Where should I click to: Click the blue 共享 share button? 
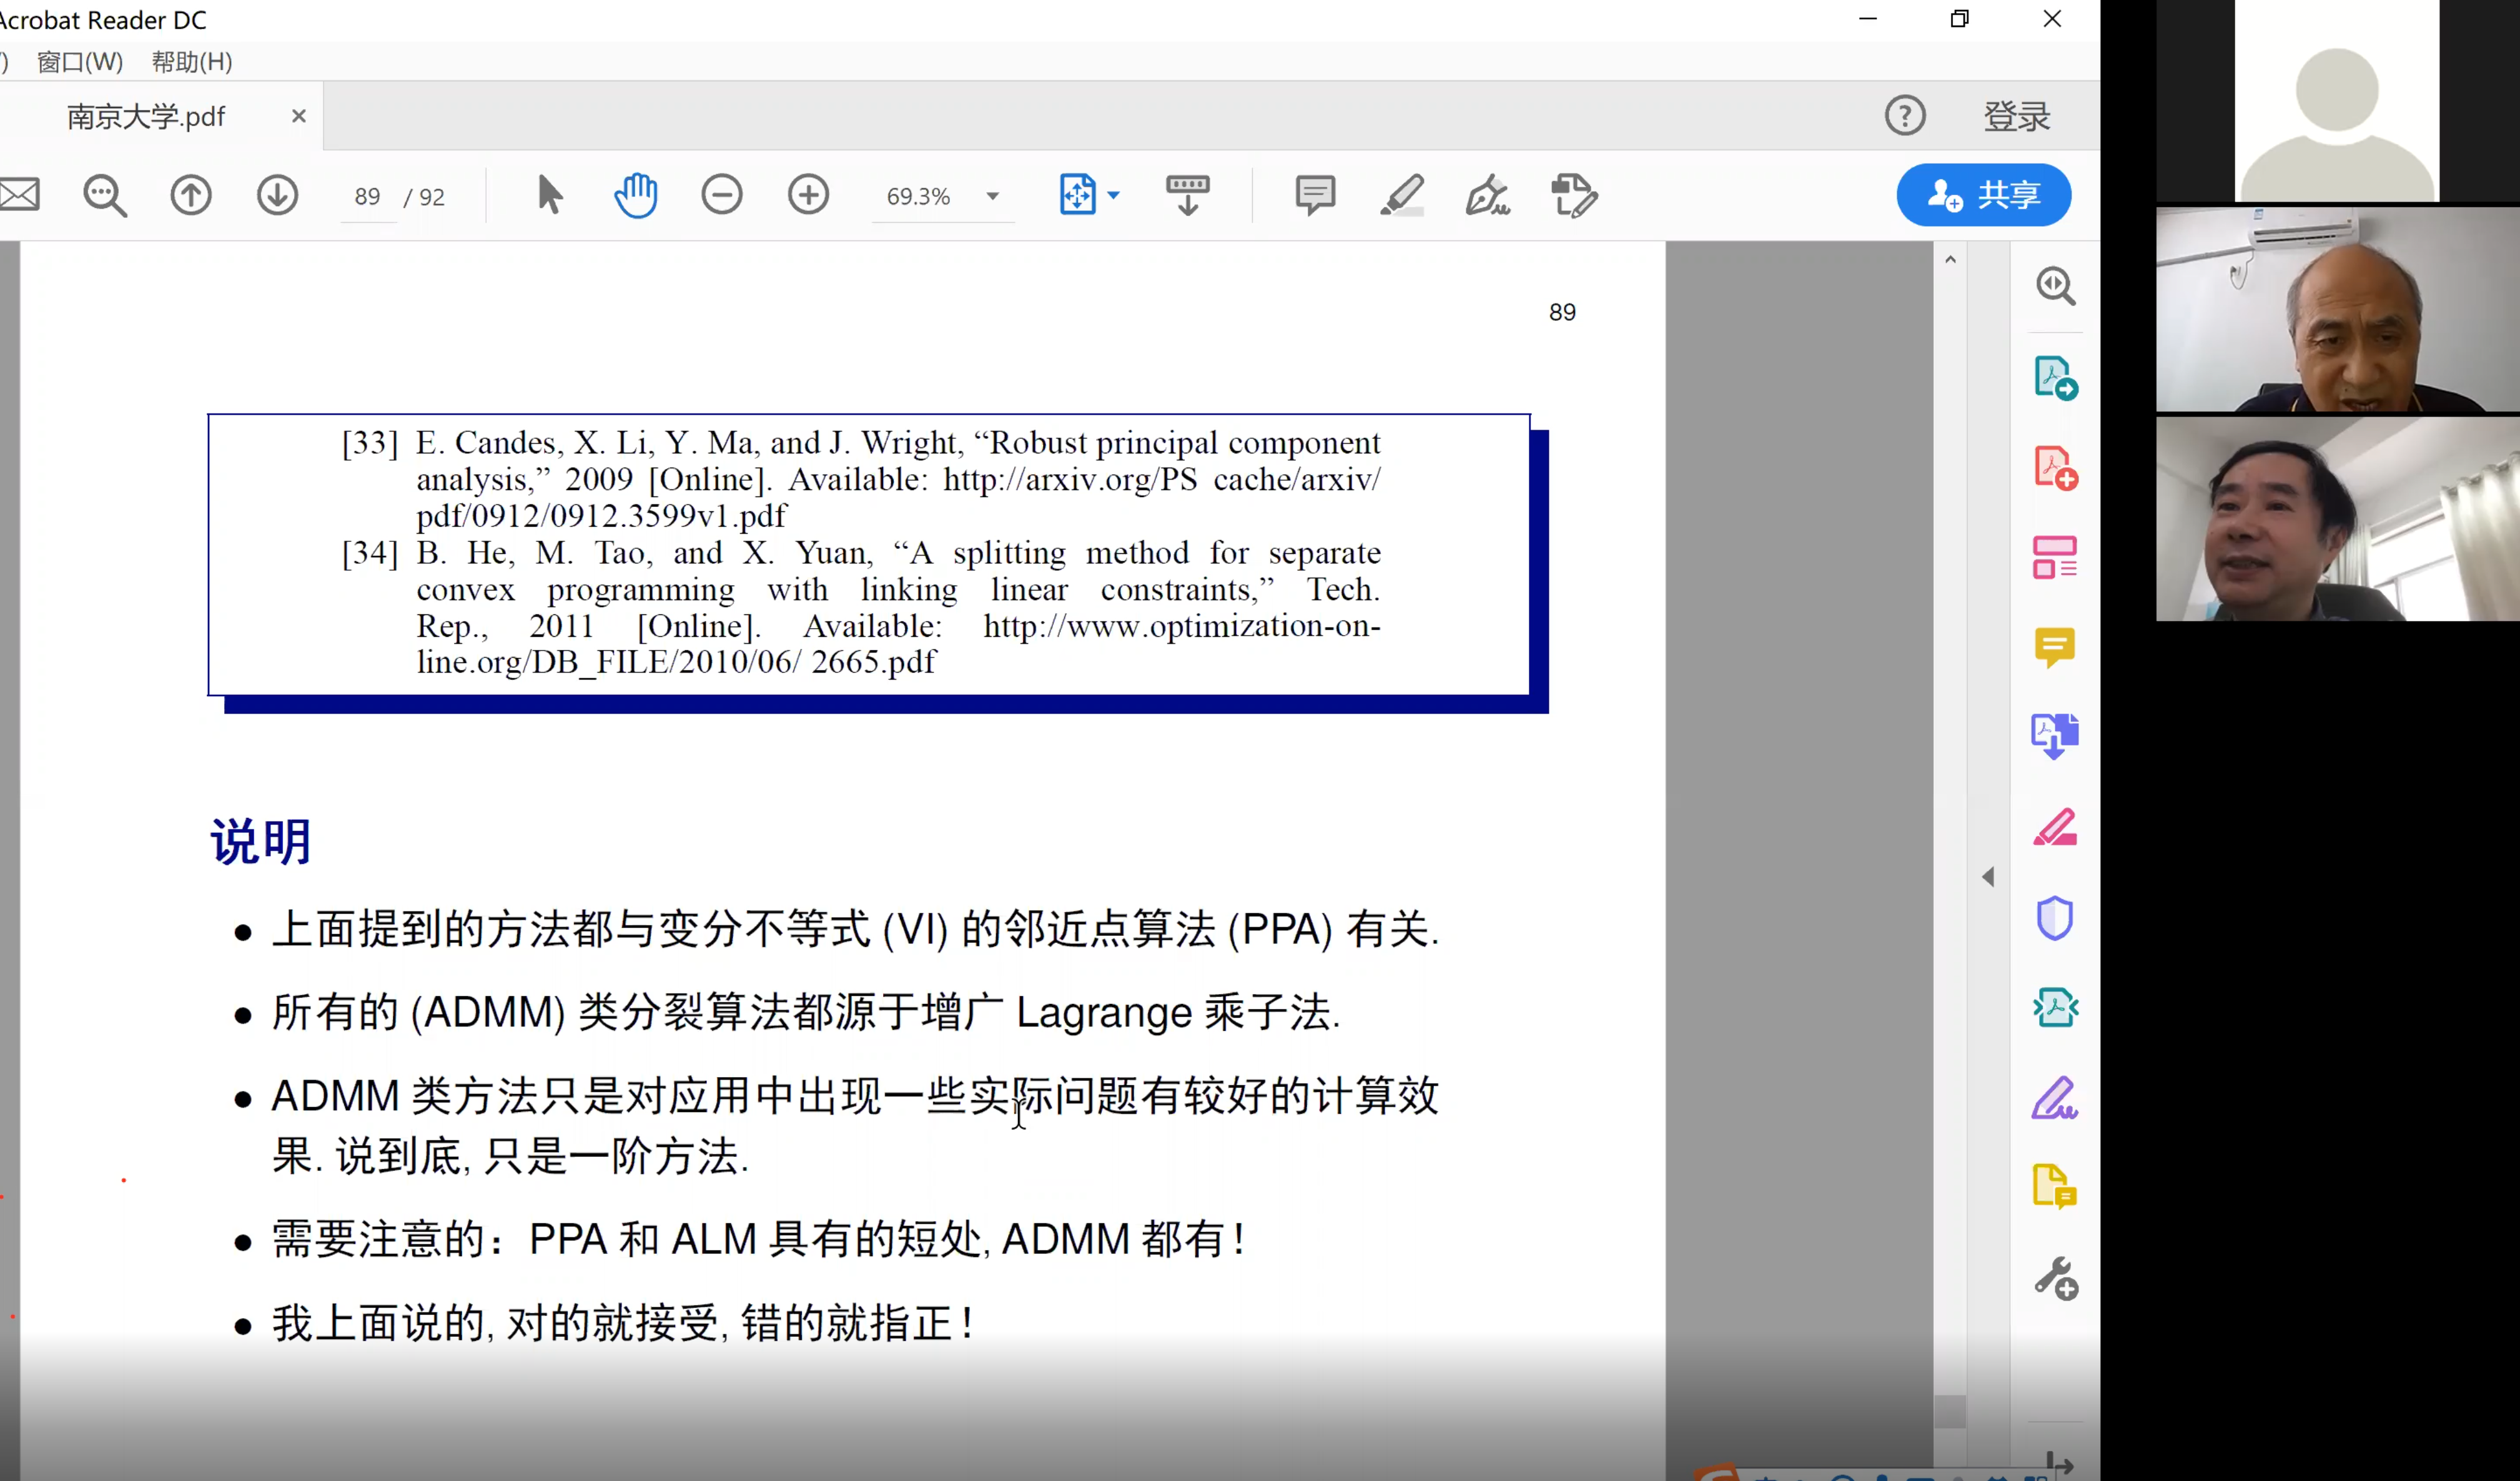1983,195
